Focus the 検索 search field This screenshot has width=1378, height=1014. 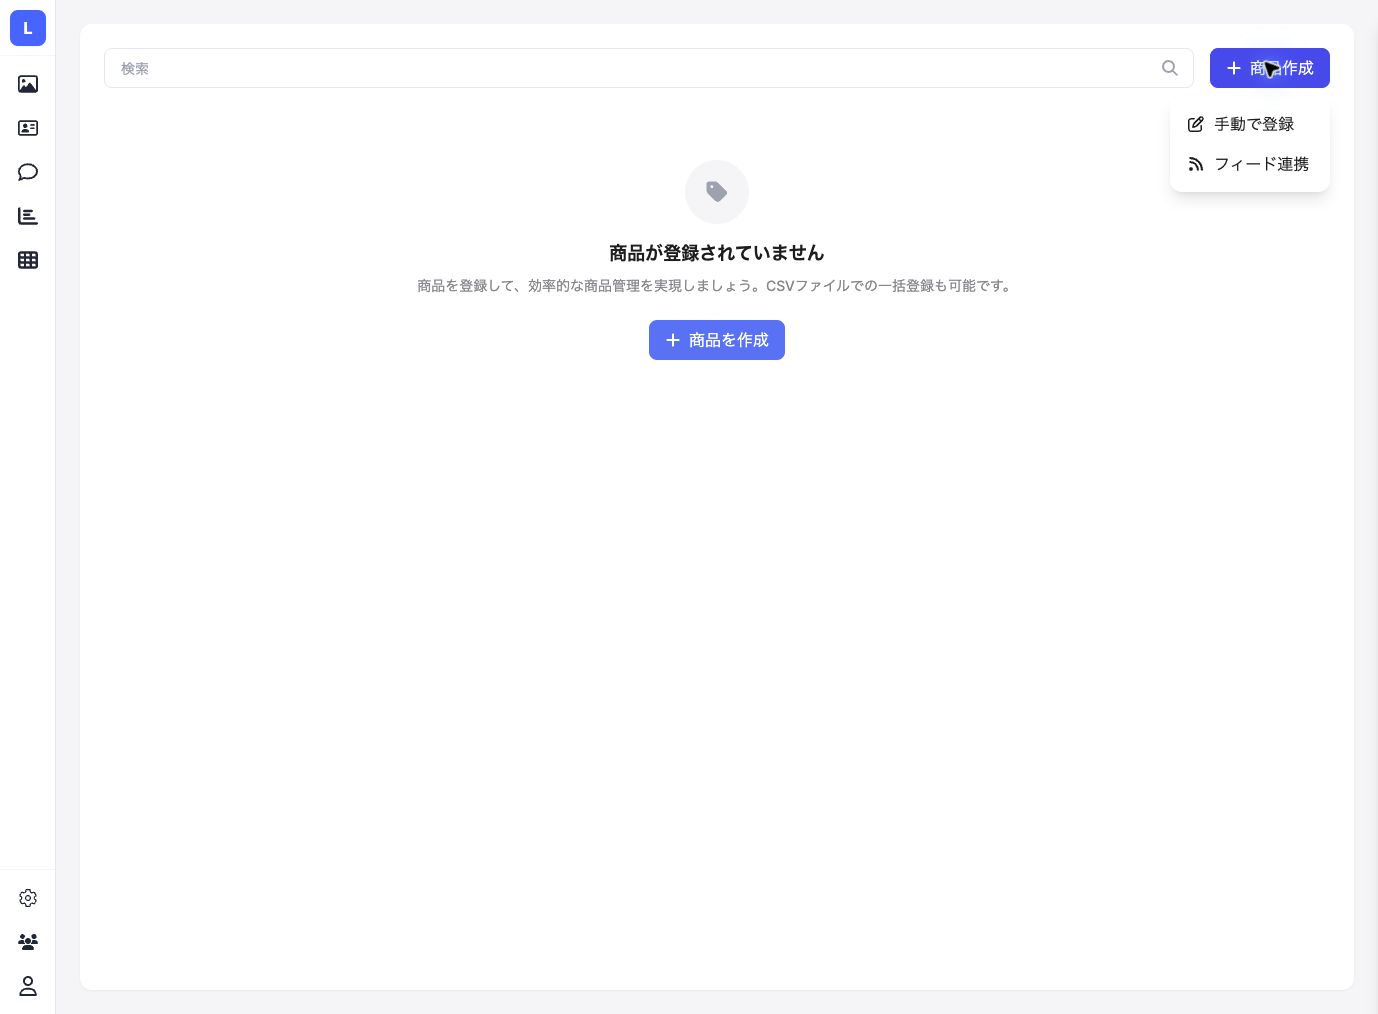tap(649, 68)
